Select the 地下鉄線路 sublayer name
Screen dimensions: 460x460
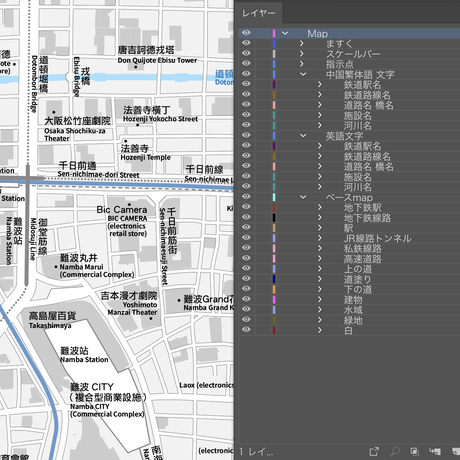(x=367, y=218)
